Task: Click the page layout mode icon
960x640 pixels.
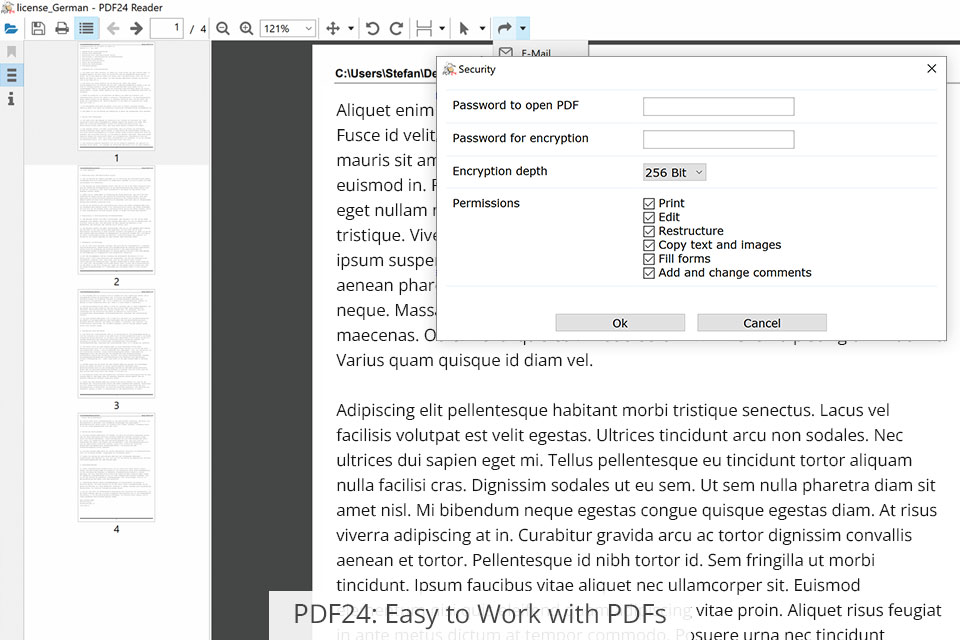Action: pyautogui.click(x=424, y=29)
